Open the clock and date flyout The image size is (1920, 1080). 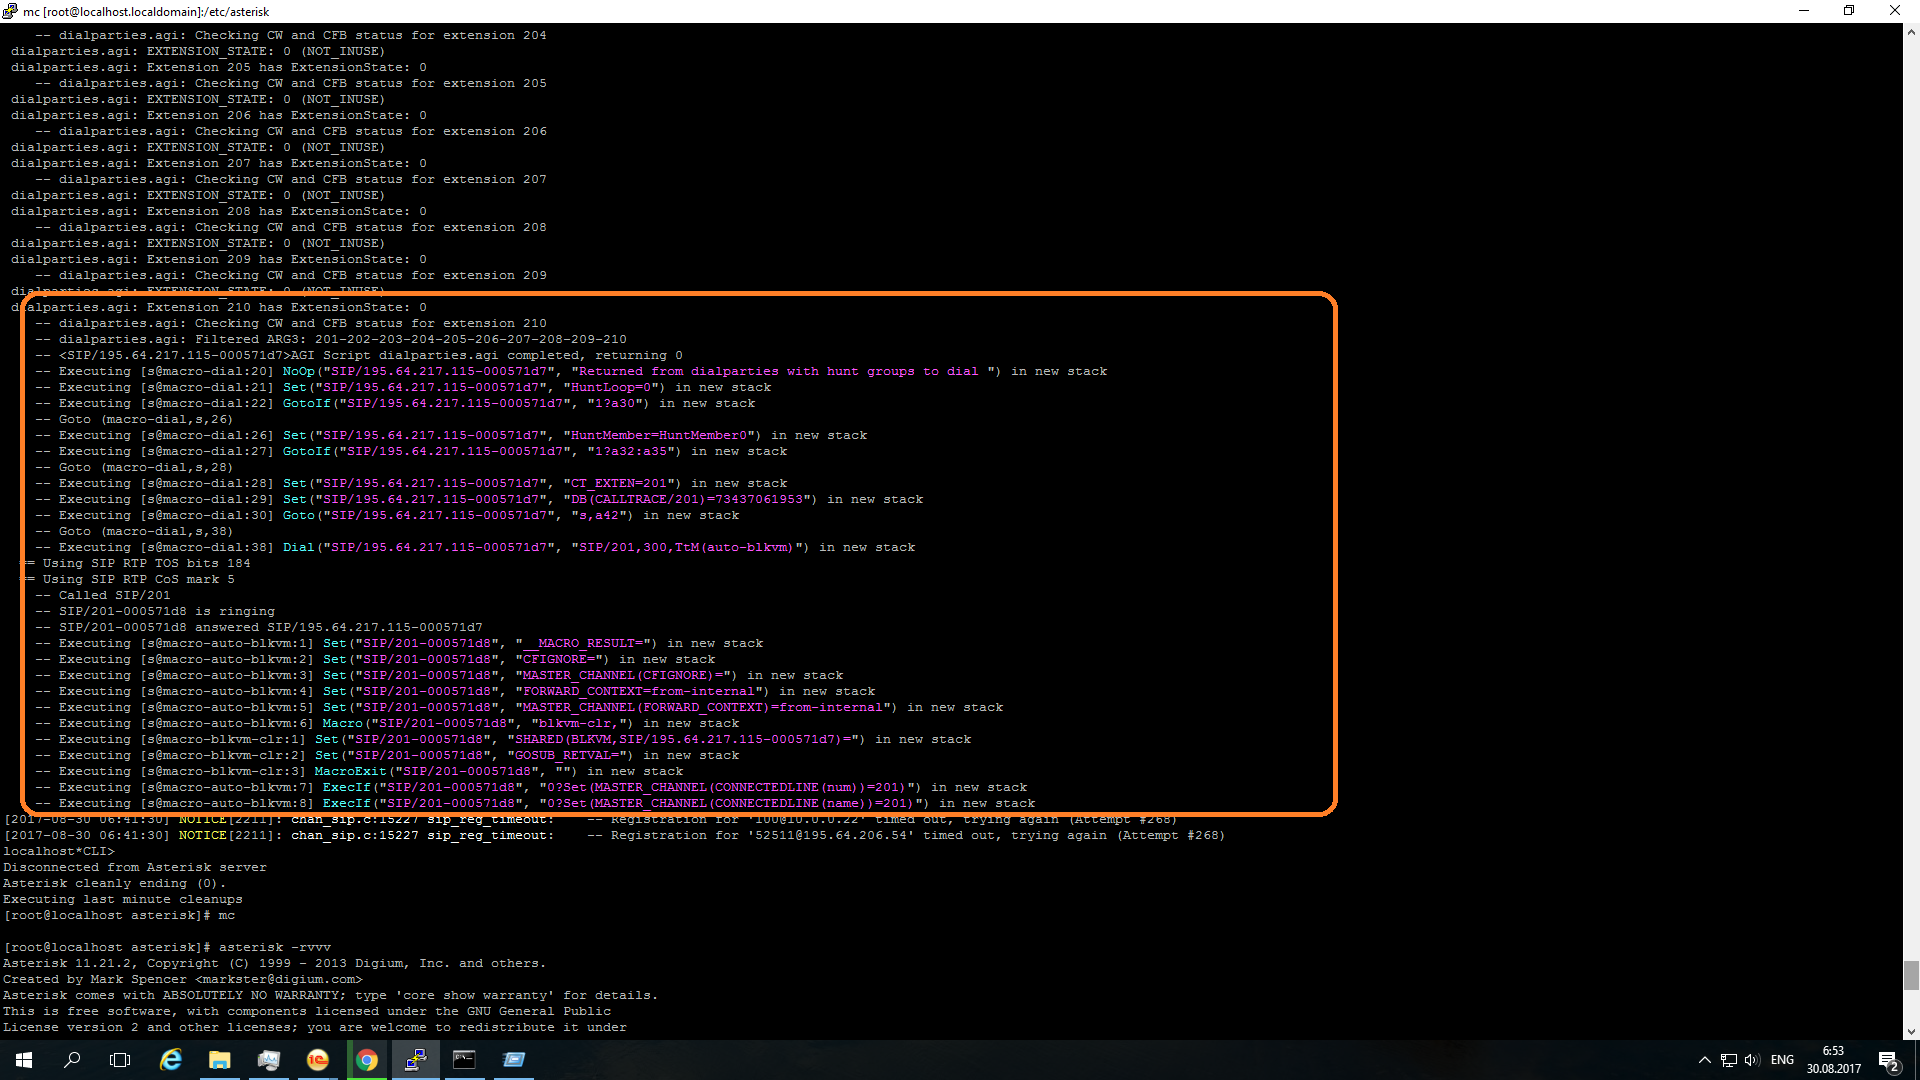pos(1833,1060)
